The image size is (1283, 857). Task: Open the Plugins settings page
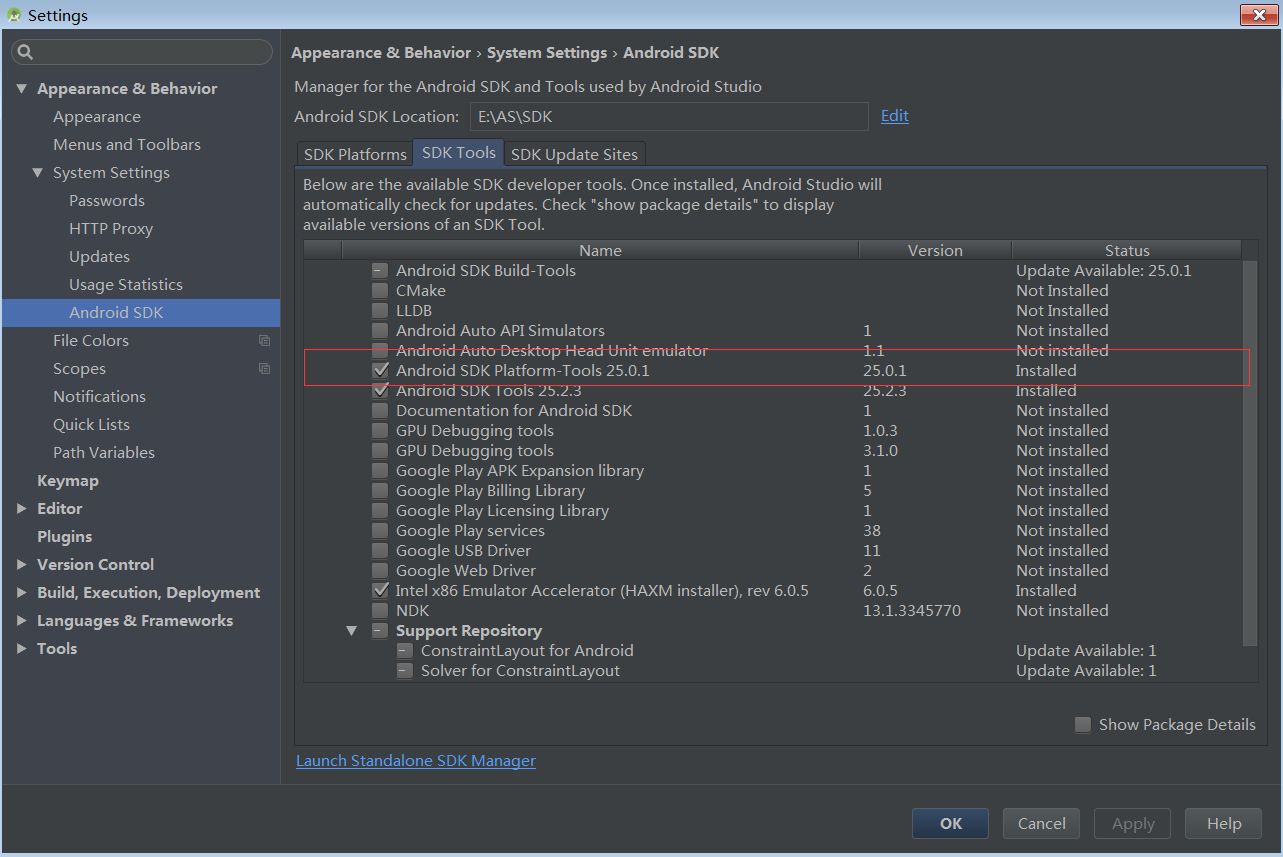(64, 537)
